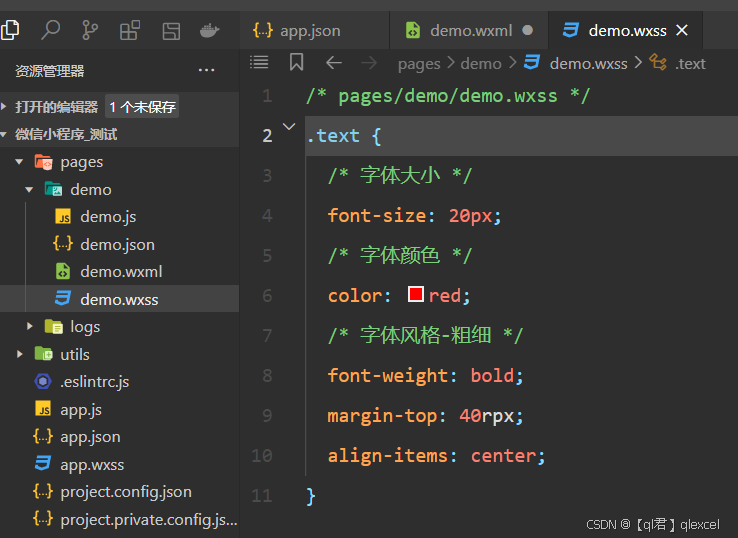The image size is (738, 538).
Task: Click the closing brace on line 11
Action: [x=311, y=496]
